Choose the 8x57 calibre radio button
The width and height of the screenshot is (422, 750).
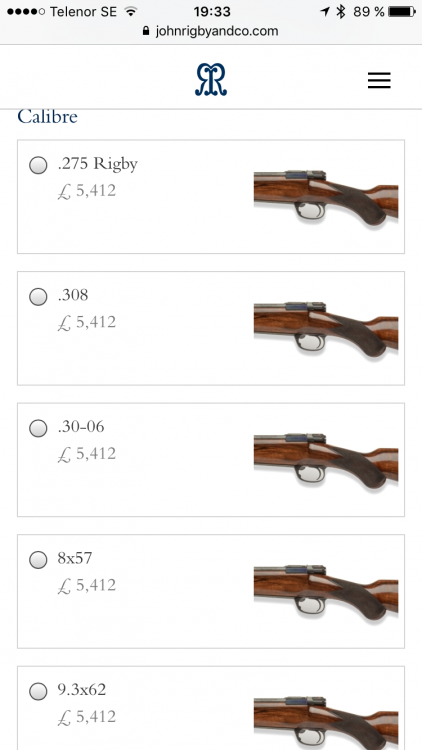coord(38,560)
